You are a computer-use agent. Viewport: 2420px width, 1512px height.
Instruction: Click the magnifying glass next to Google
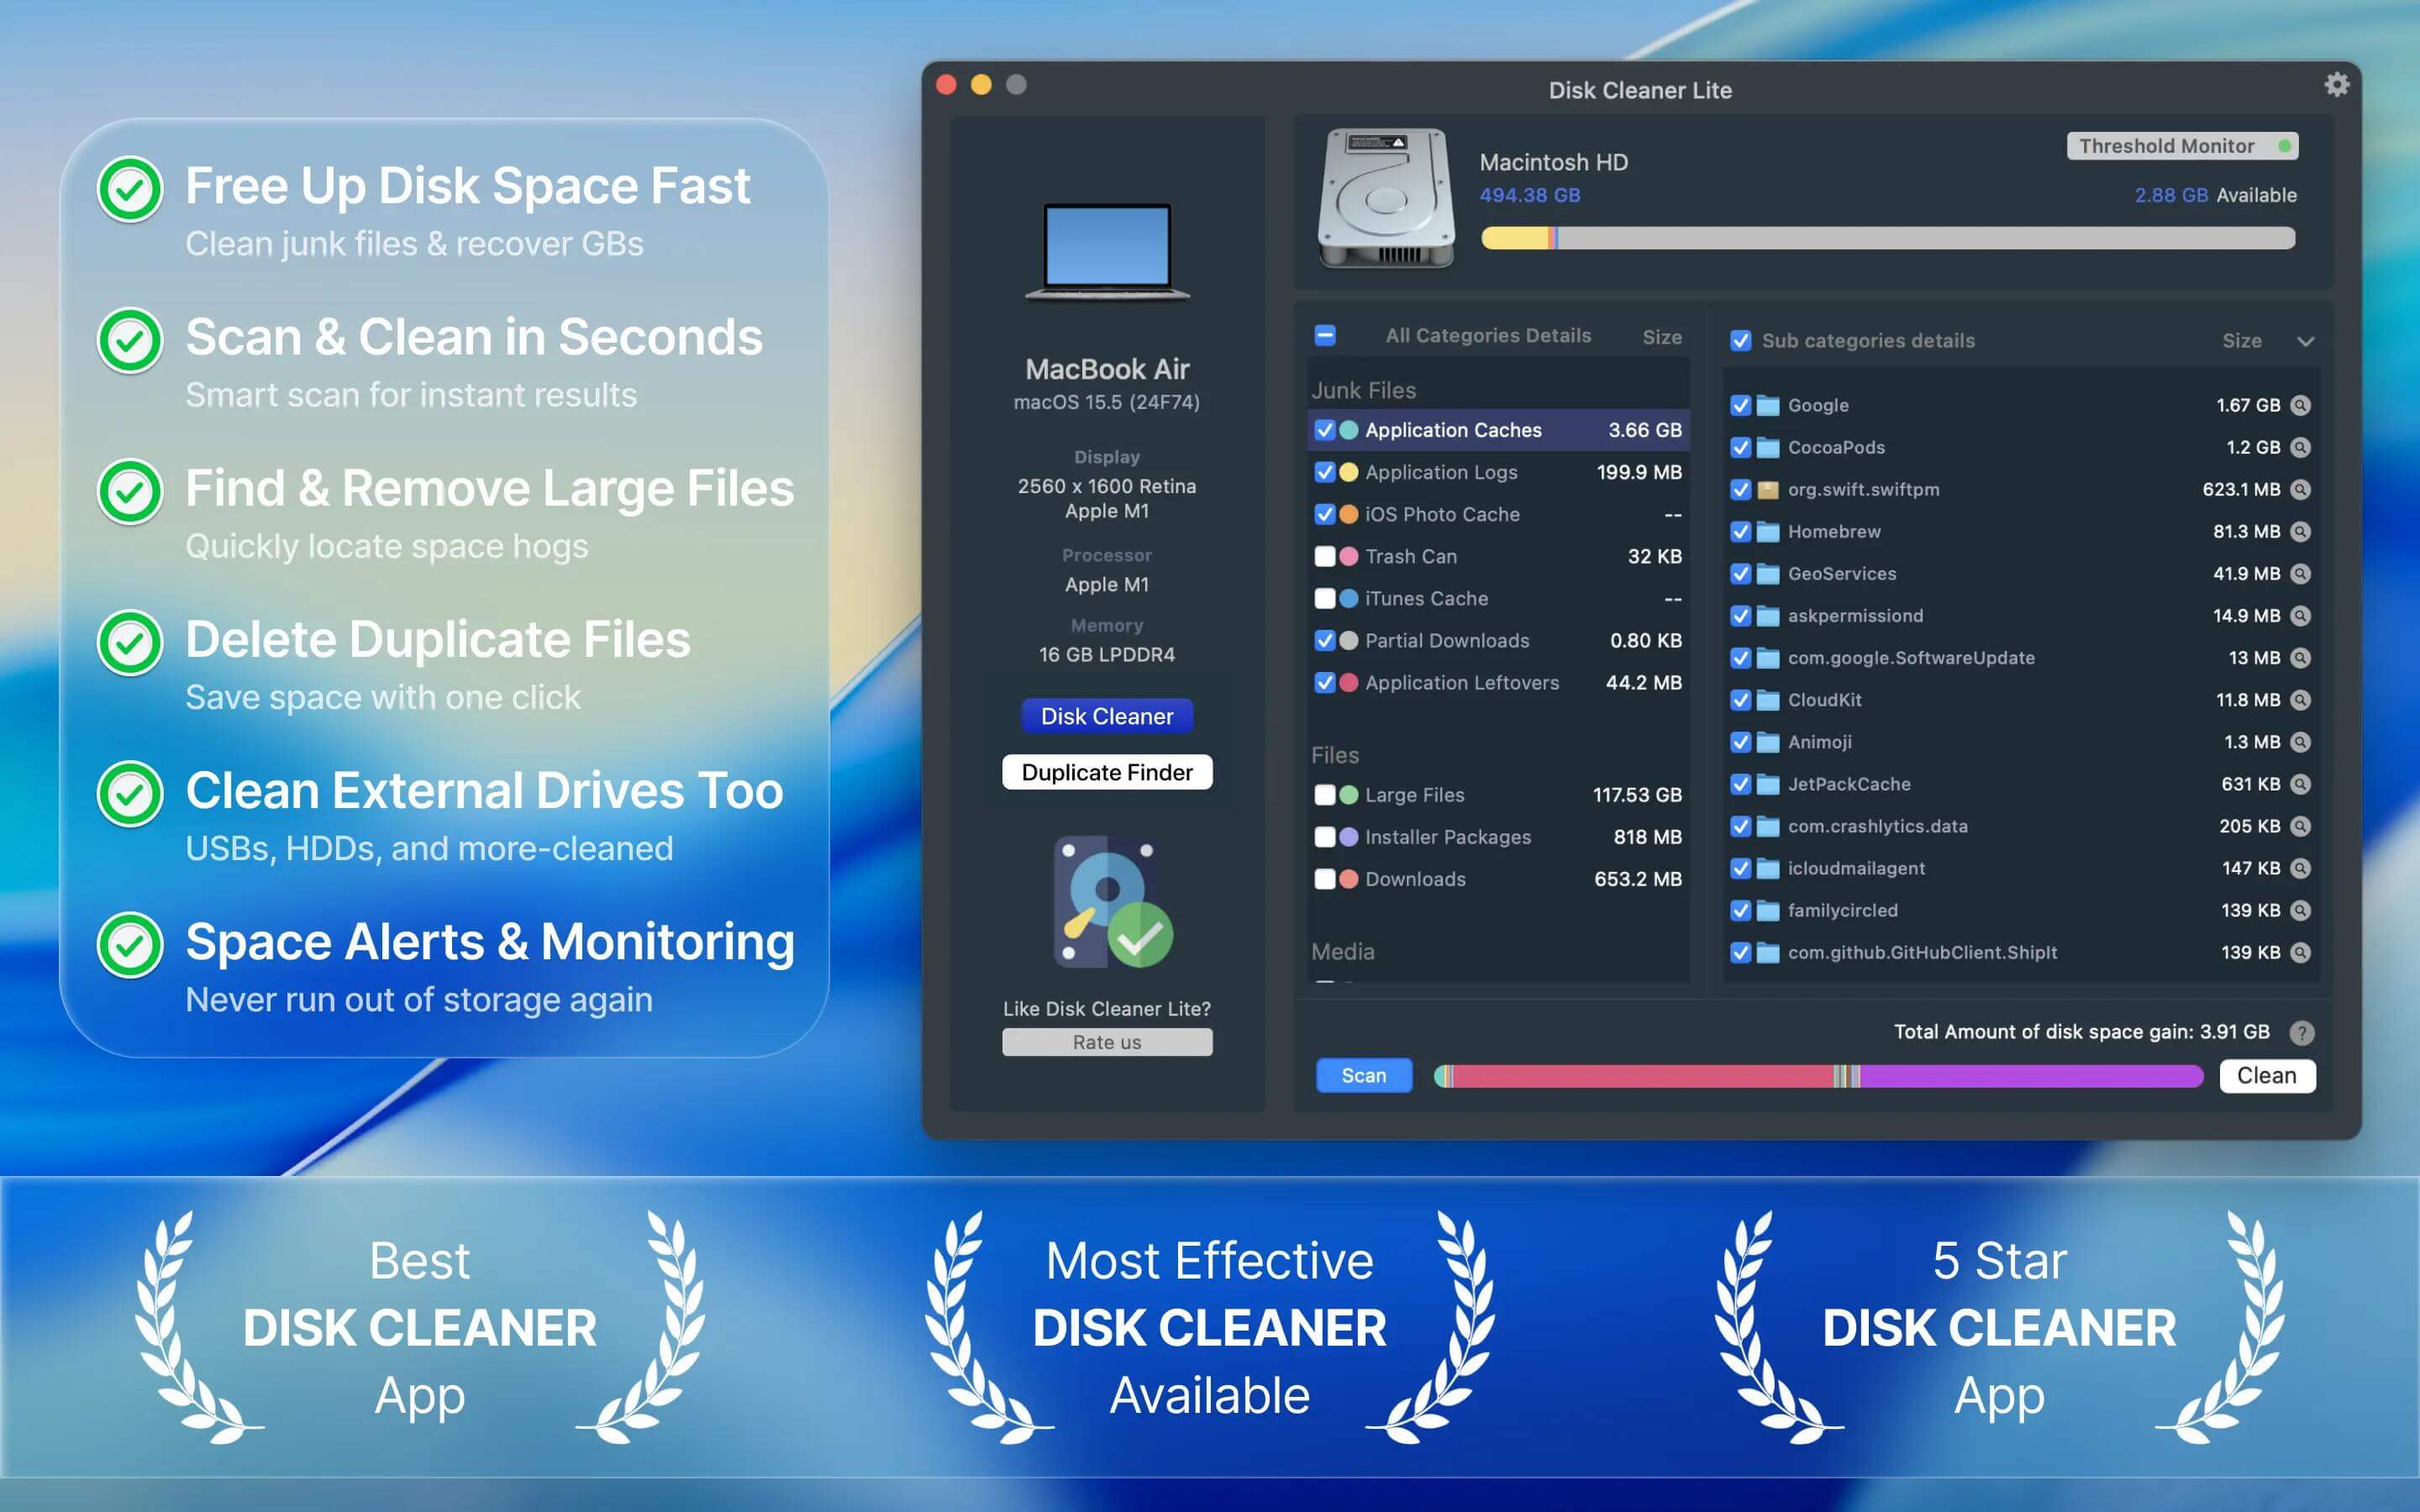click(2301, 405)
